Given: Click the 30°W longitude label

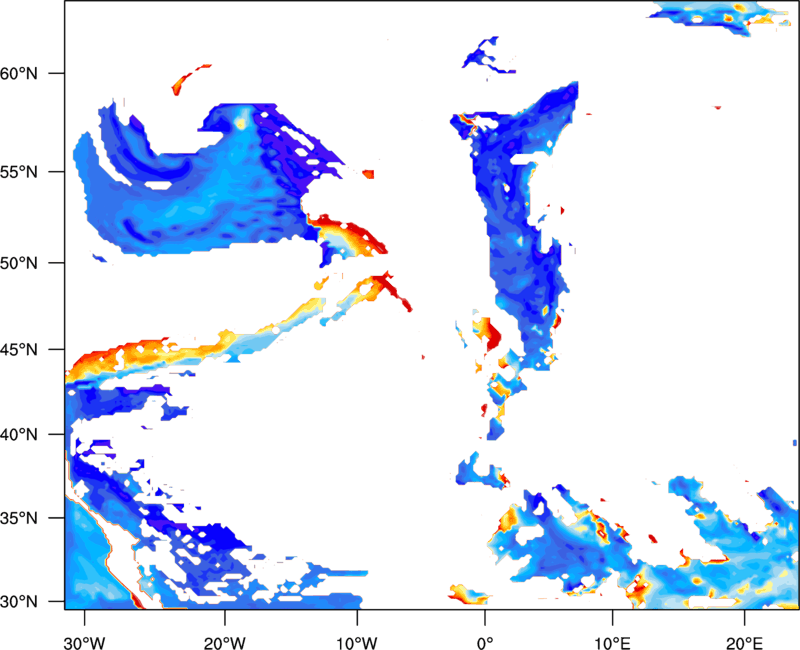Looking at the screenshot, I should coord(84,643).
